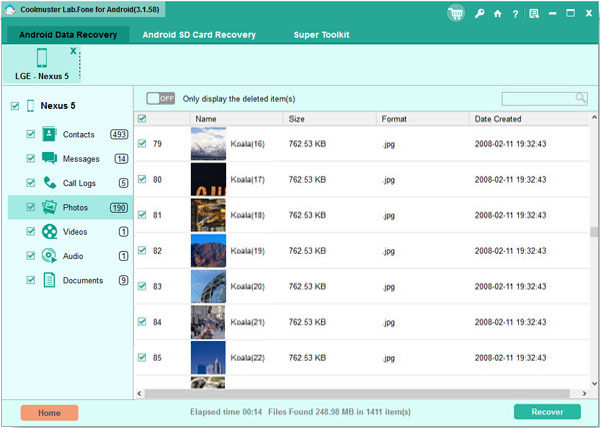Switch to Android SD Card Recovery tab

pyautogui.click(x=199, y=35)
